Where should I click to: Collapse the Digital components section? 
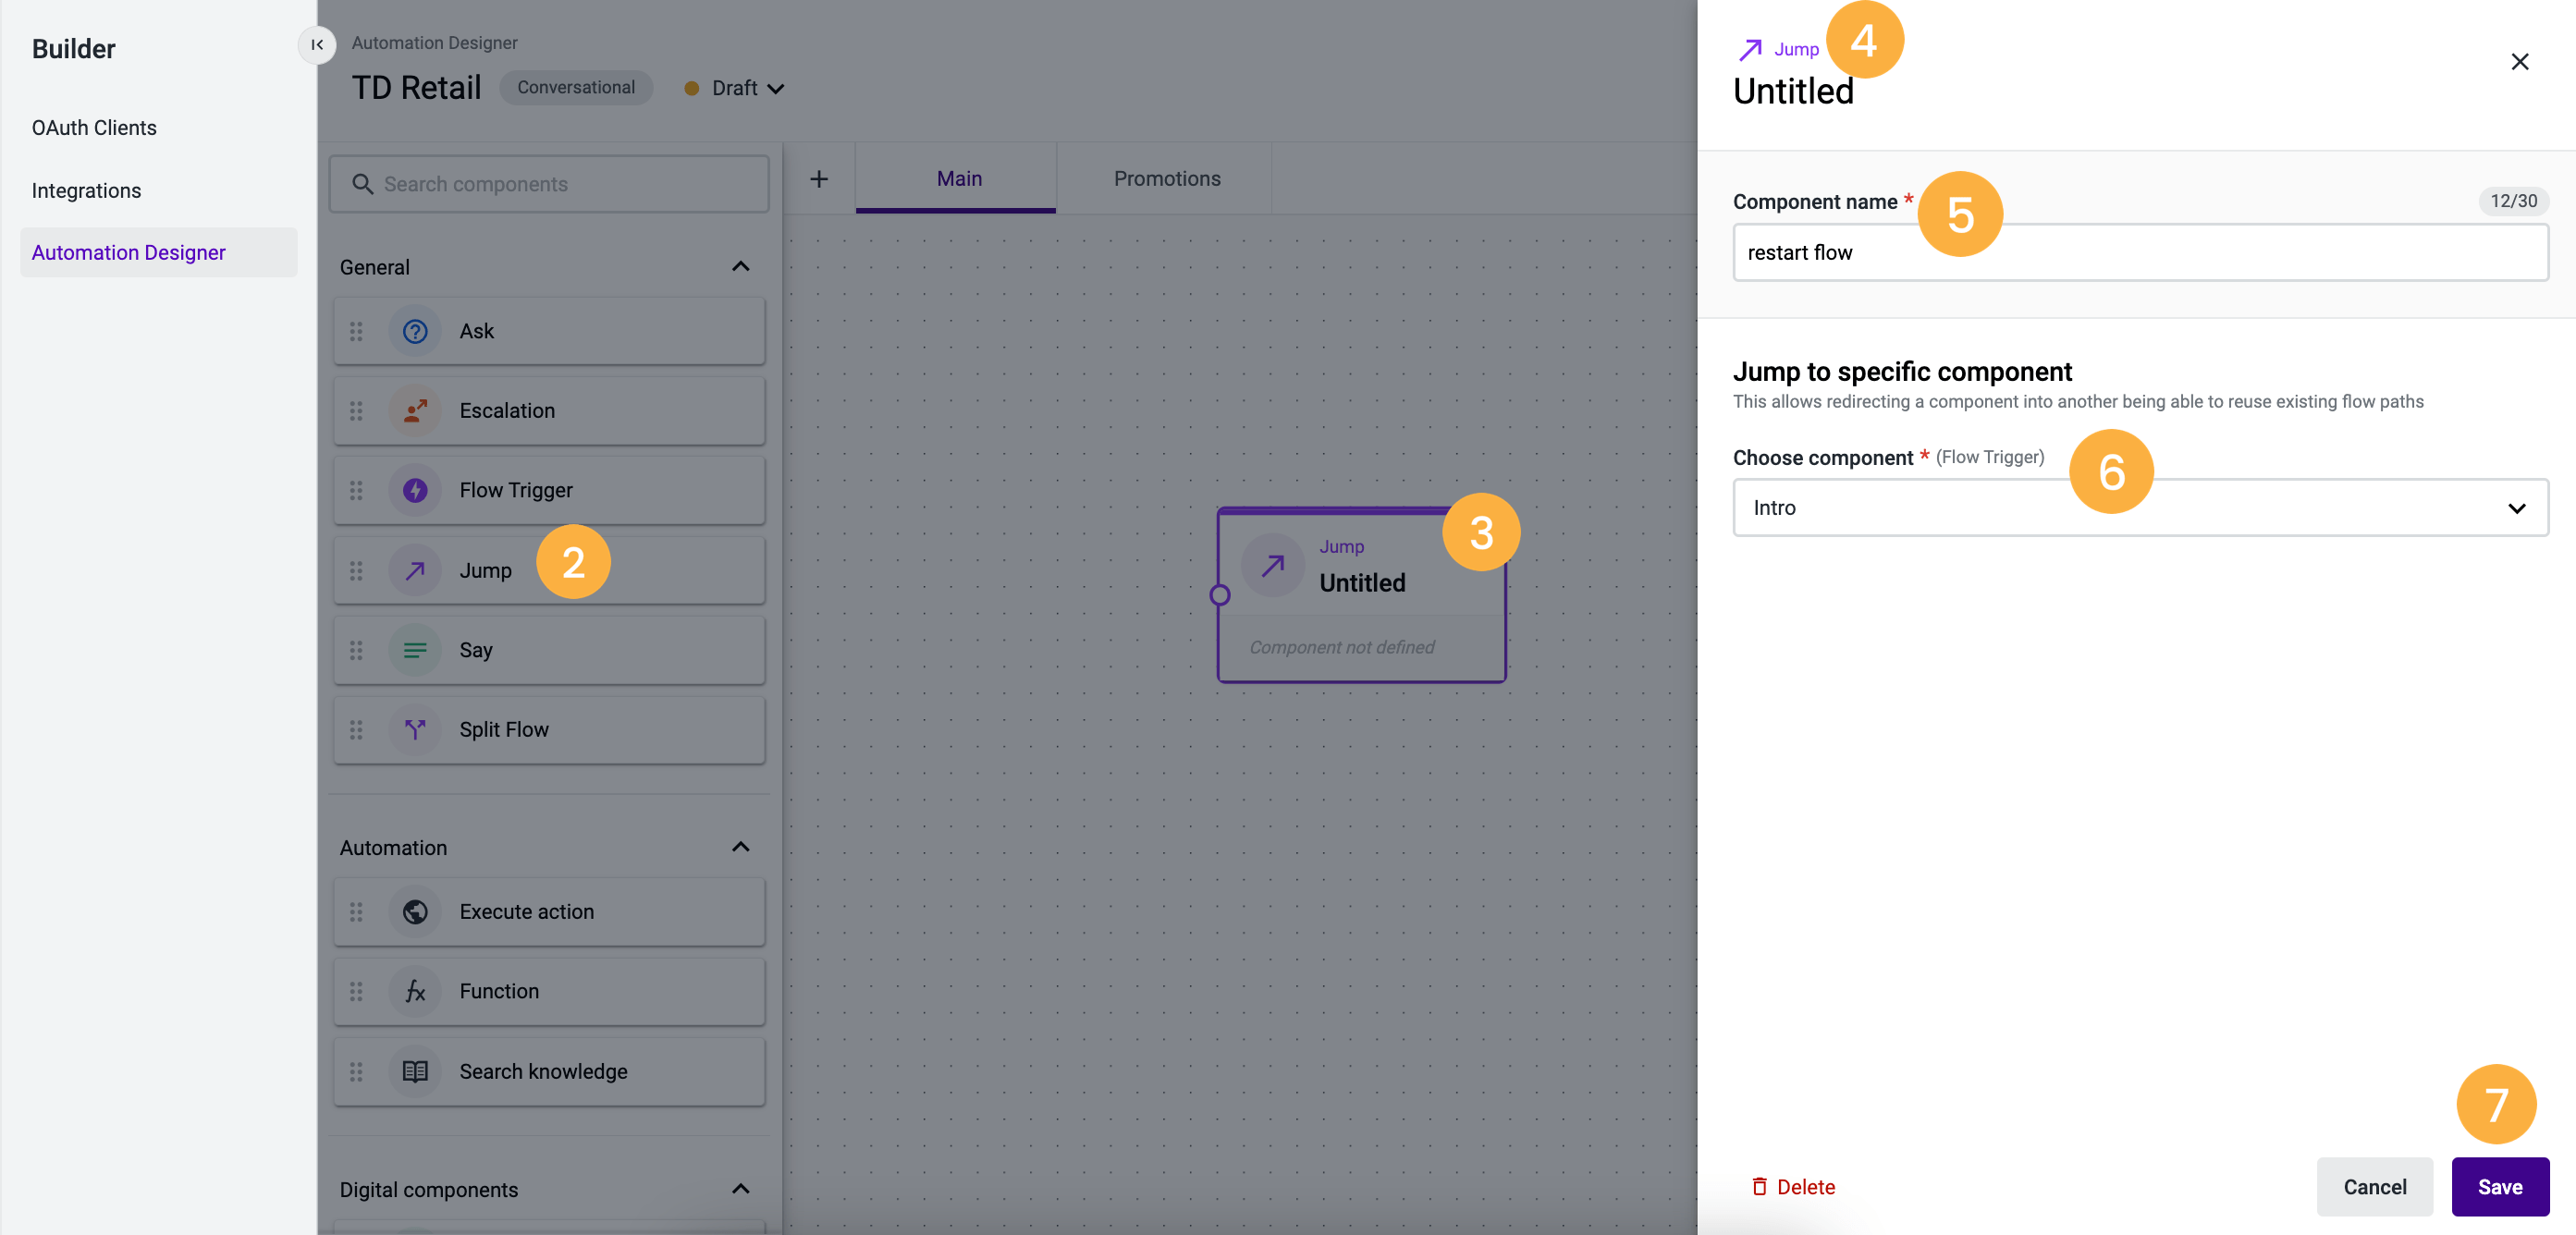(x=741, y=1189)
